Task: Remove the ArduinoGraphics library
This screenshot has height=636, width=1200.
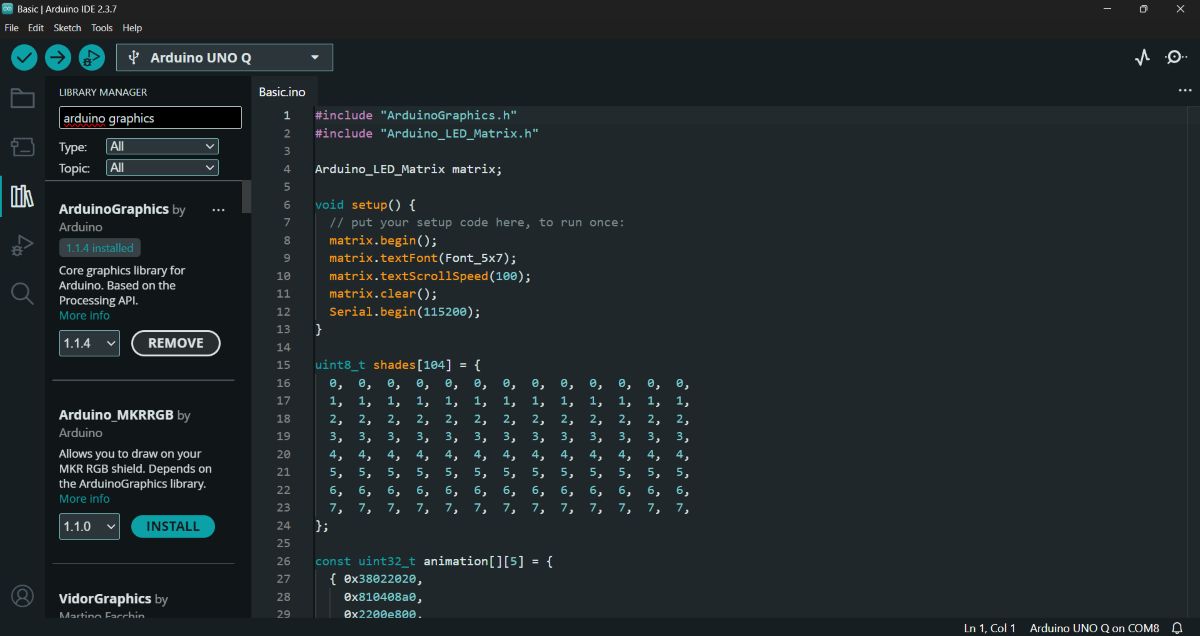Action: click(x=176, y=343)
